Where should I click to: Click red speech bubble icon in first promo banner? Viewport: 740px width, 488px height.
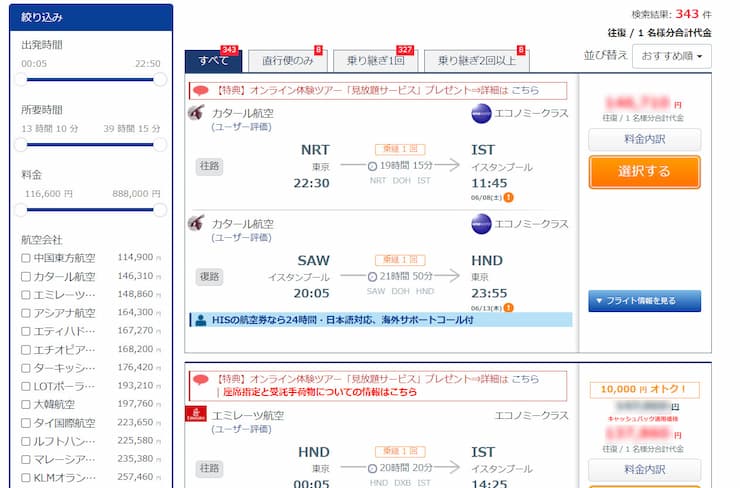(201, 90)
